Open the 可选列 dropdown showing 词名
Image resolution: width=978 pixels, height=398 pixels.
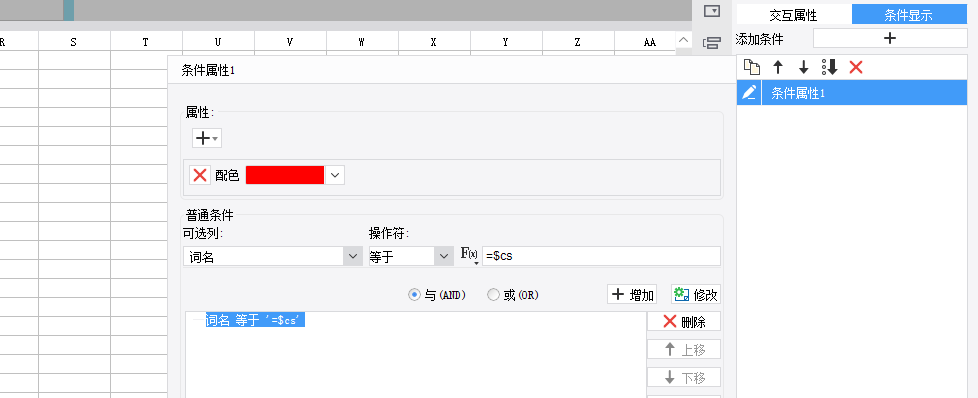273,256
